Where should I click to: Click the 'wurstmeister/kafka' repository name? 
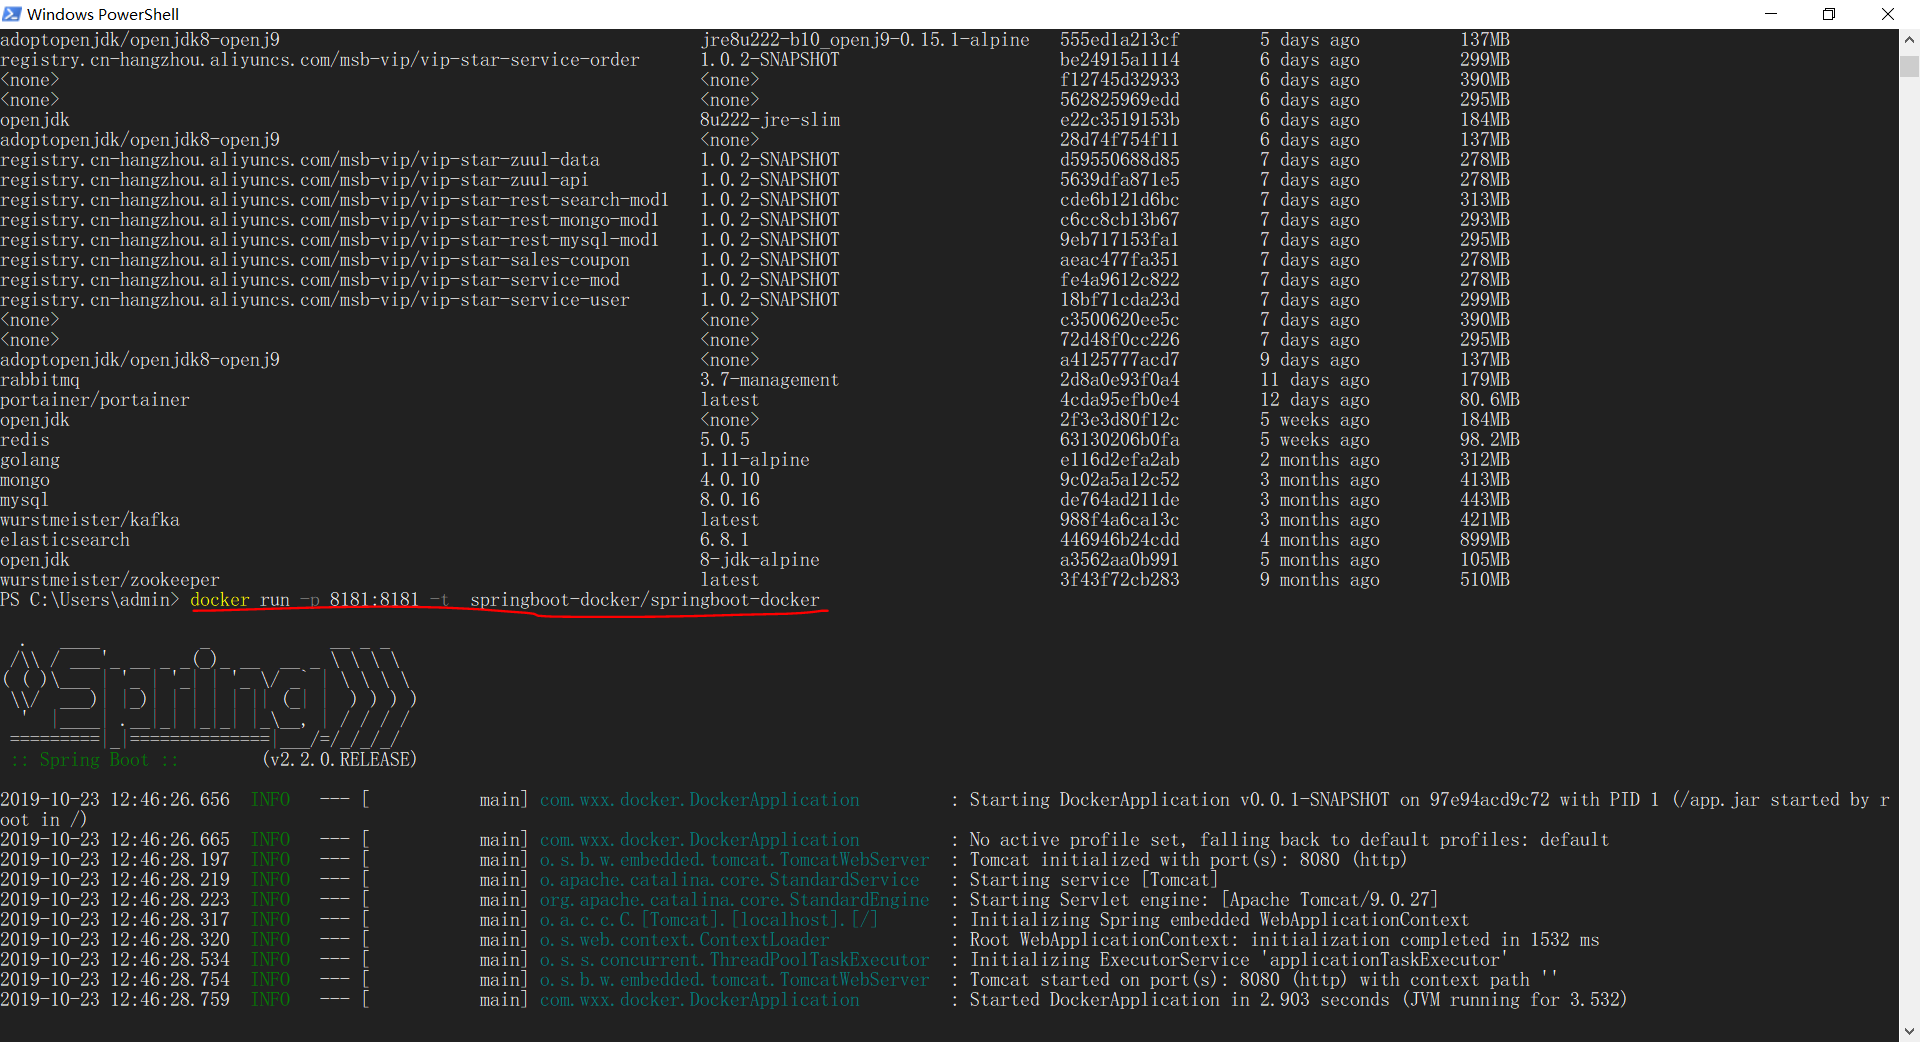click(90, 520)
